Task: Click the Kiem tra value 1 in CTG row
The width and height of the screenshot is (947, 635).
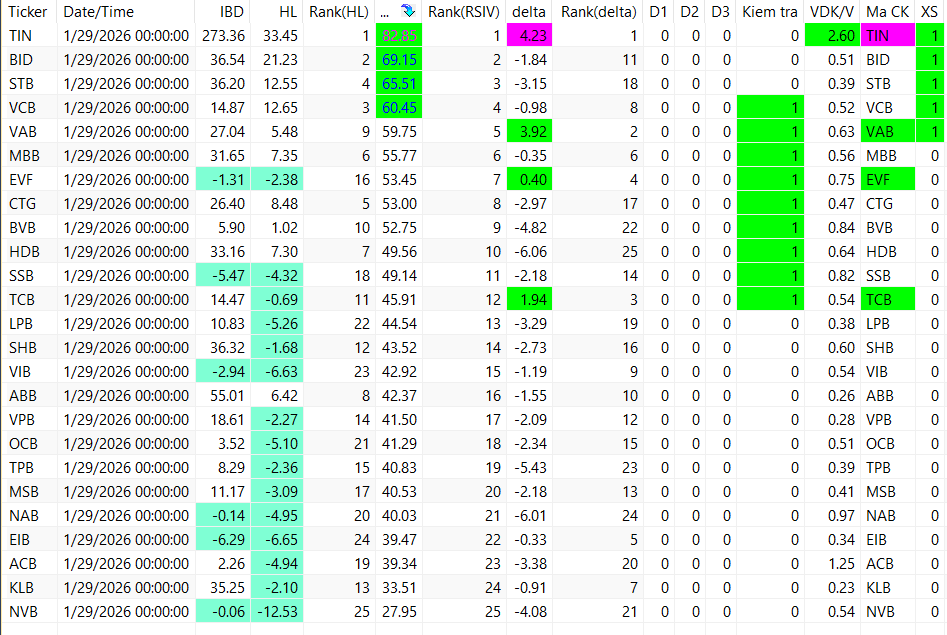Action: 770,204
